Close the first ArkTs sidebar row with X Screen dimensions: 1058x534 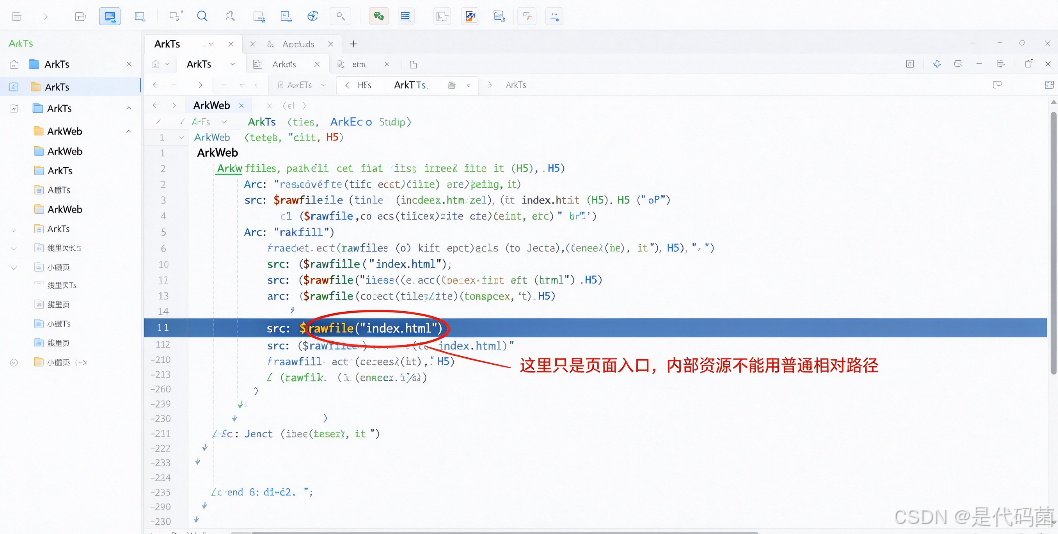click(129, 64)
